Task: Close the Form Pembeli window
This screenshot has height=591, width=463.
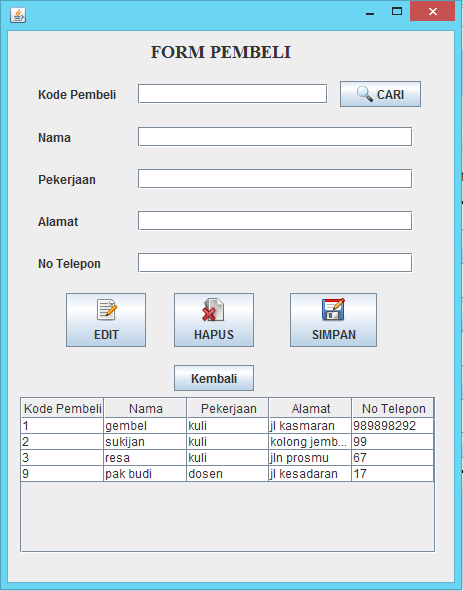Action: tap(432, 11)
